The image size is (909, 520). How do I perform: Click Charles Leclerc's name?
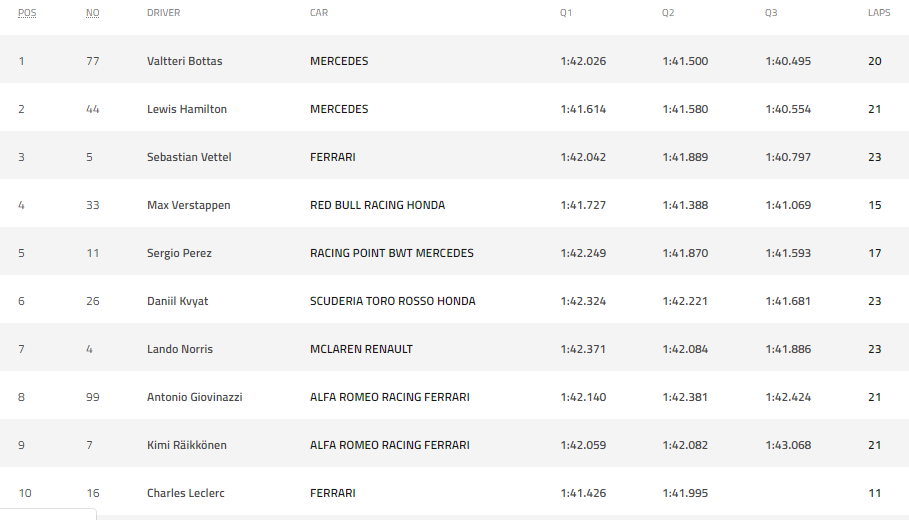pos(185,493)
